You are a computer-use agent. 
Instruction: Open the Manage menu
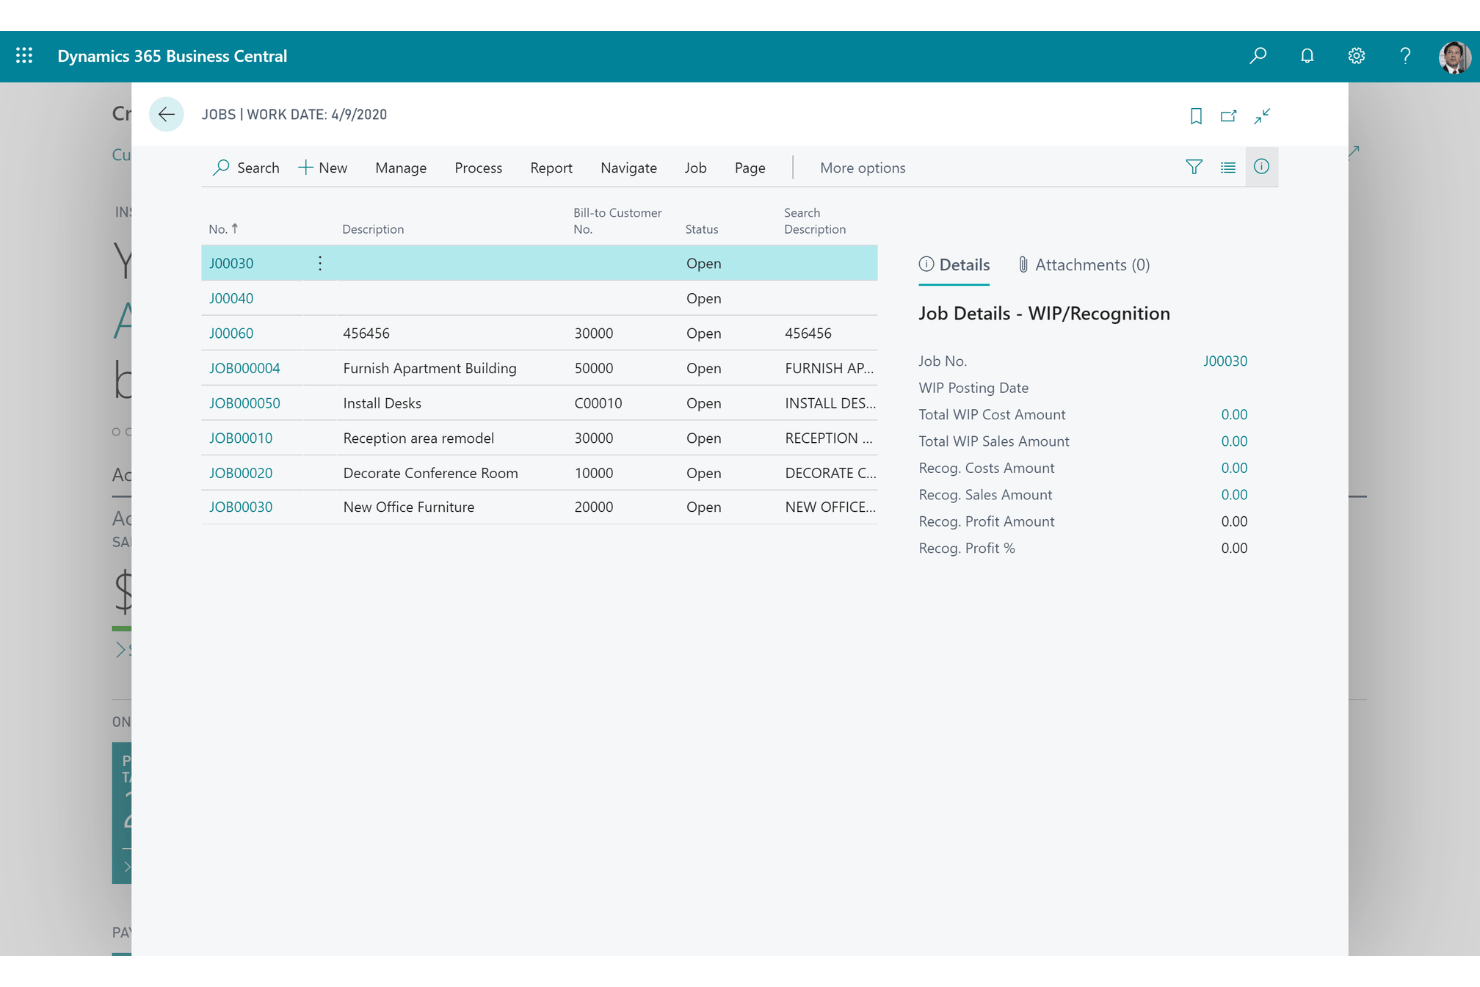(x=401, y=168)
